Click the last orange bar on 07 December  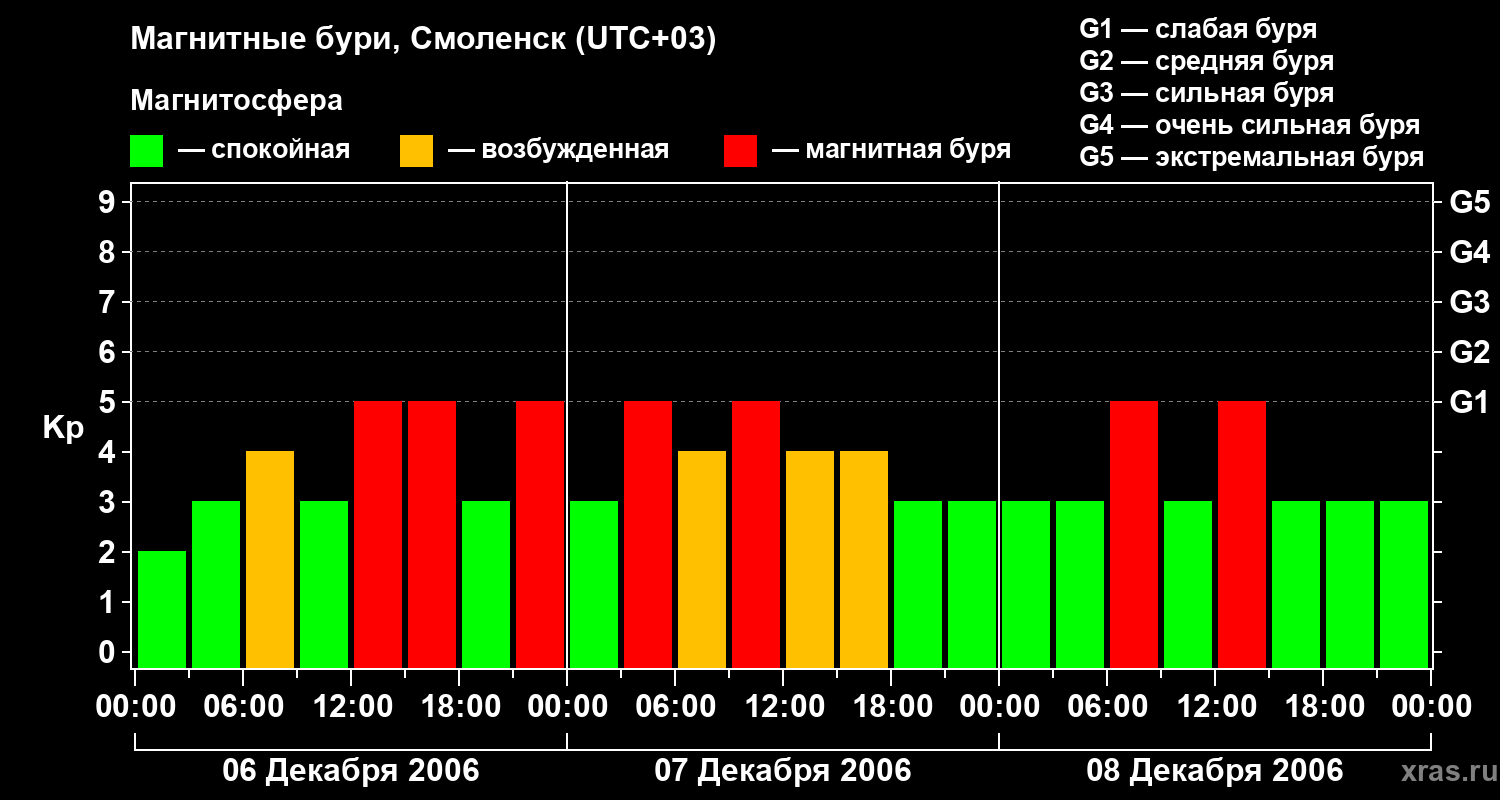pyautogui.click(x=864, y=559)
